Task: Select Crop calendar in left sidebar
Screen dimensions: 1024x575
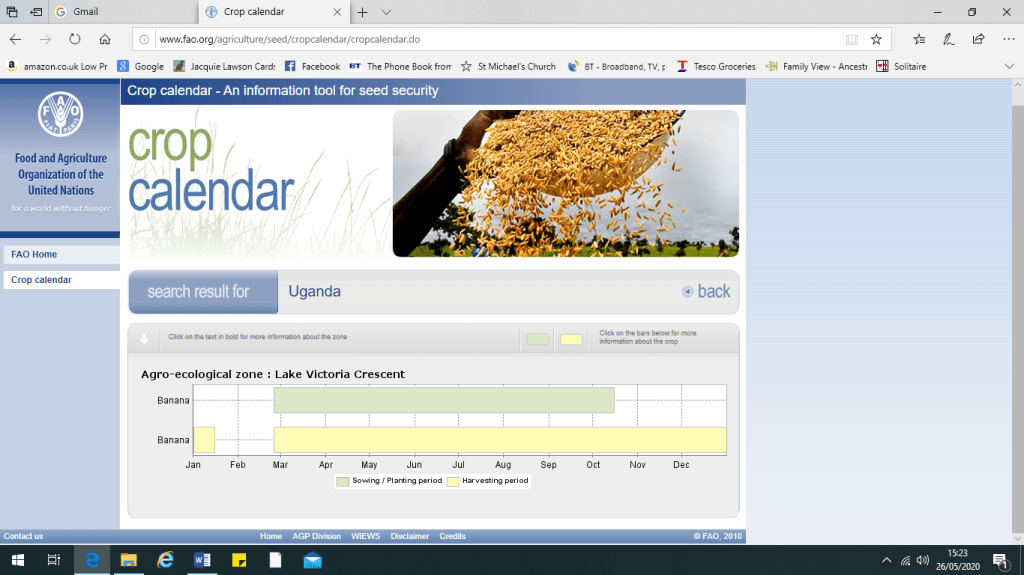Action: [41, 280]
